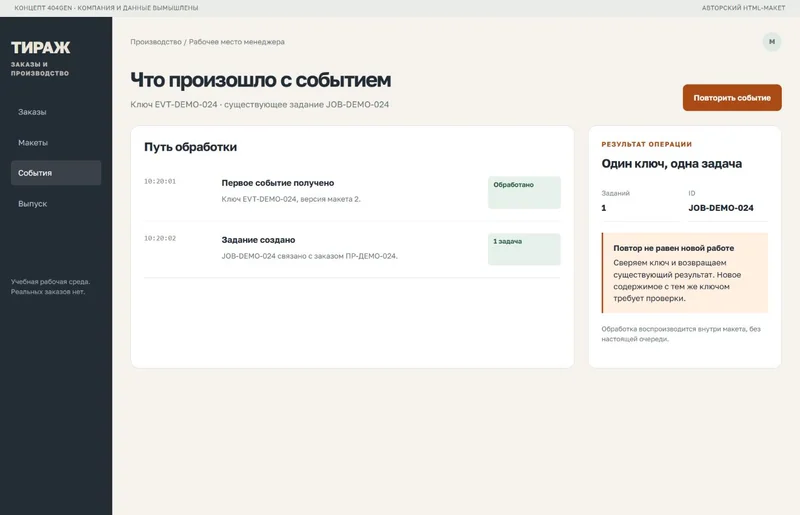Click the 1 задача status badge
Image resolution: width=800 pixels, height=515 pixels.
coord(524,249)
